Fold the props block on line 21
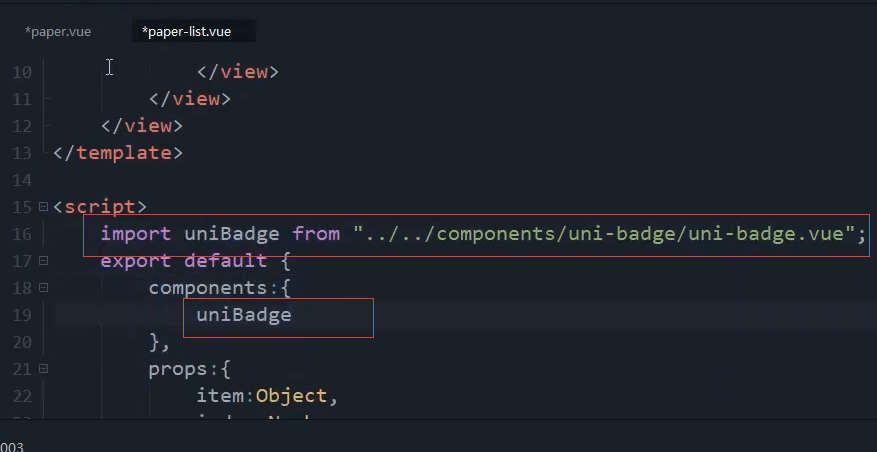 pos(43,369)
